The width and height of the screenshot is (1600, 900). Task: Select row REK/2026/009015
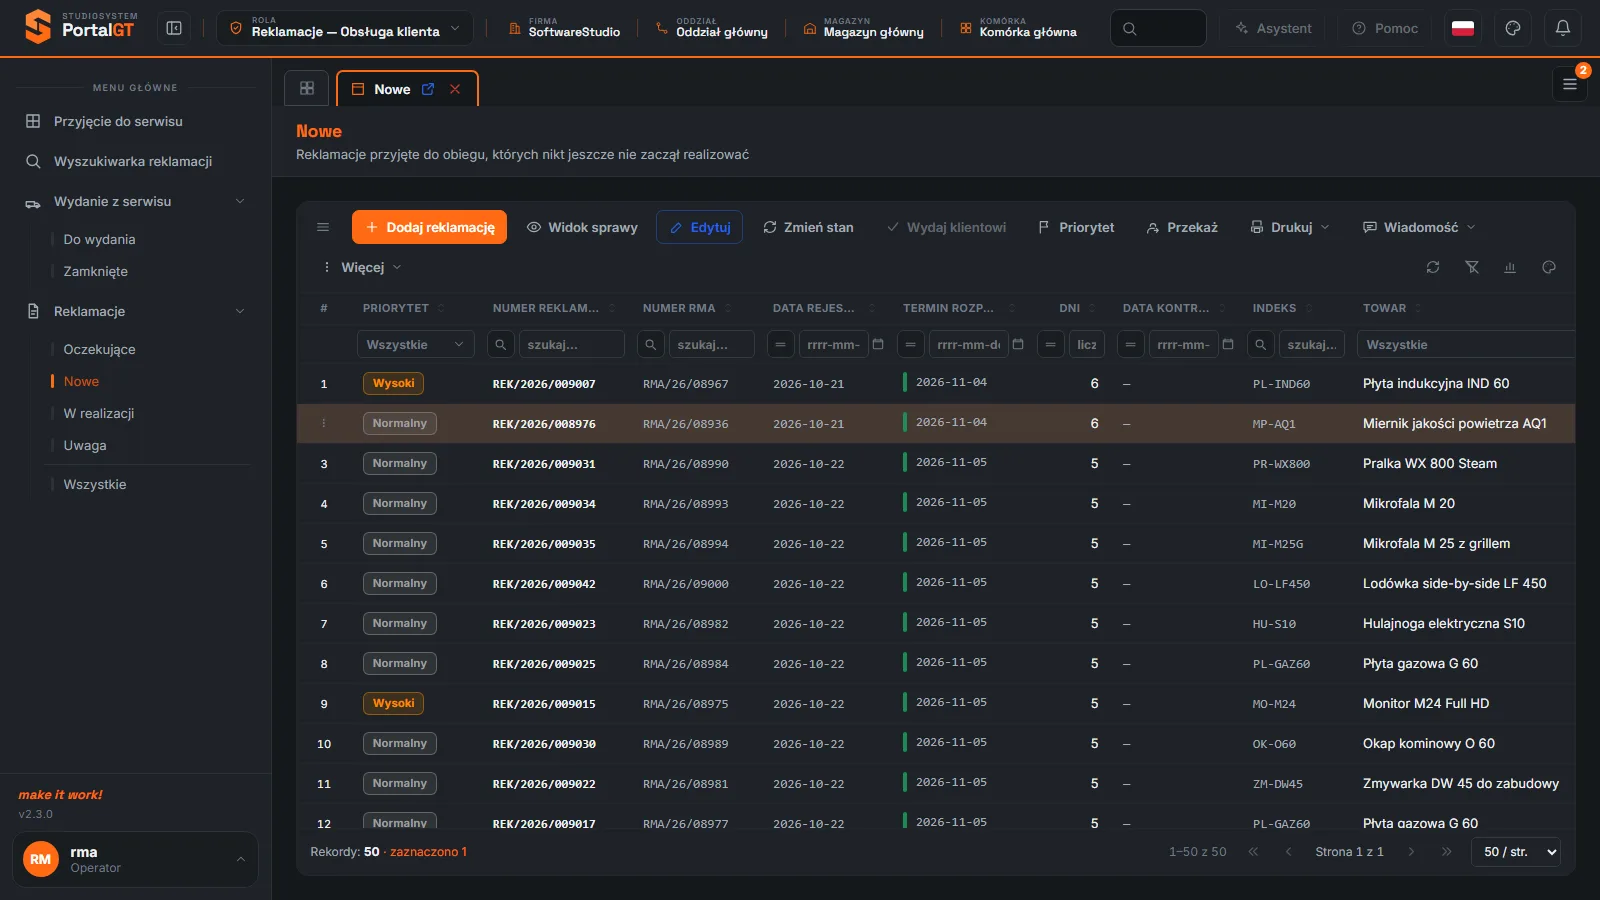tap(936, 703)
